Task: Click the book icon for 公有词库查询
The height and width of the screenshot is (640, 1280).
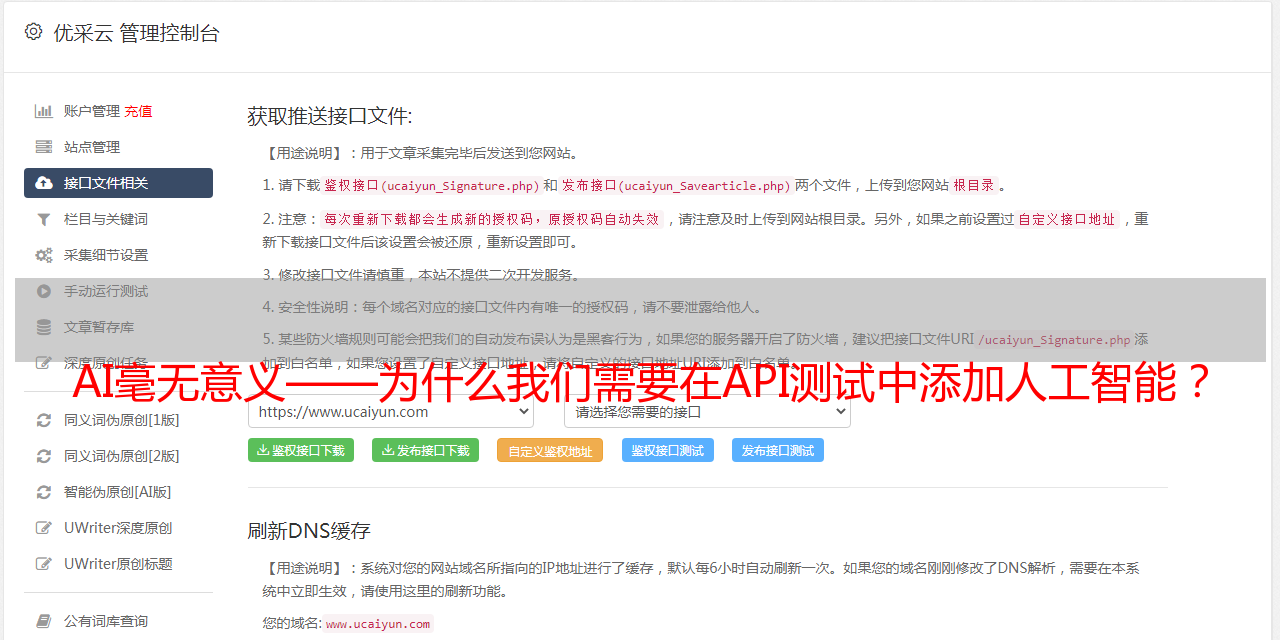Action: (x=44, y=621)
